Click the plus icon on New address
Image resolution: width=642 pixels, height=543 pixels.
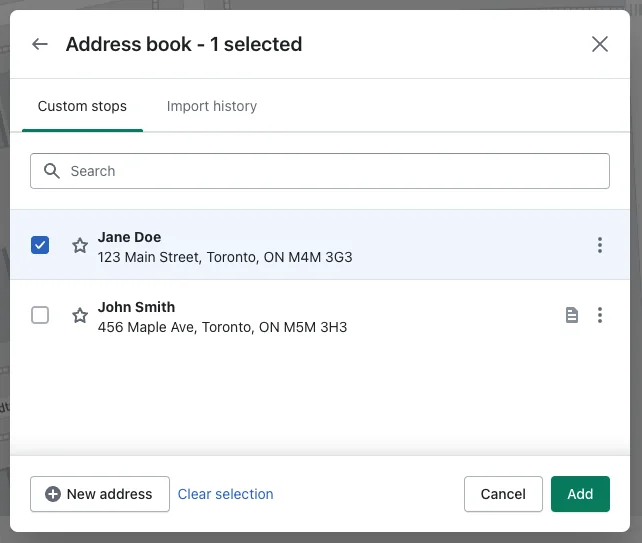(x=53, y=494)
